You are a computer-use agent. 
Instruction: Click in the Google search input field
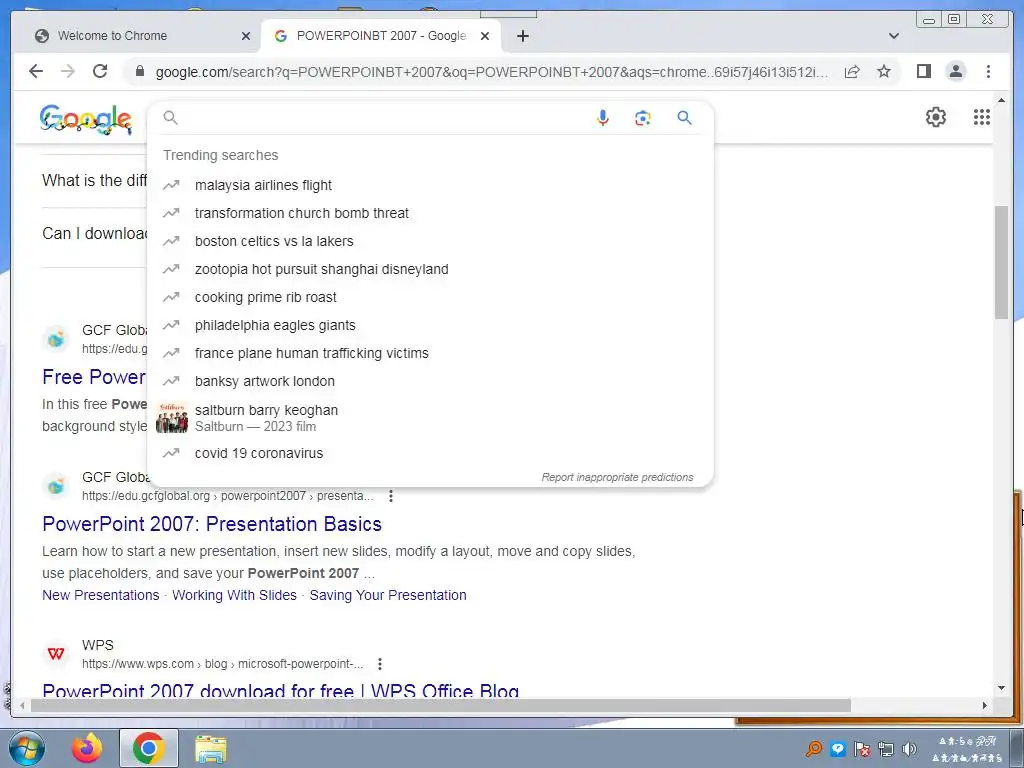tap(385, 118)
